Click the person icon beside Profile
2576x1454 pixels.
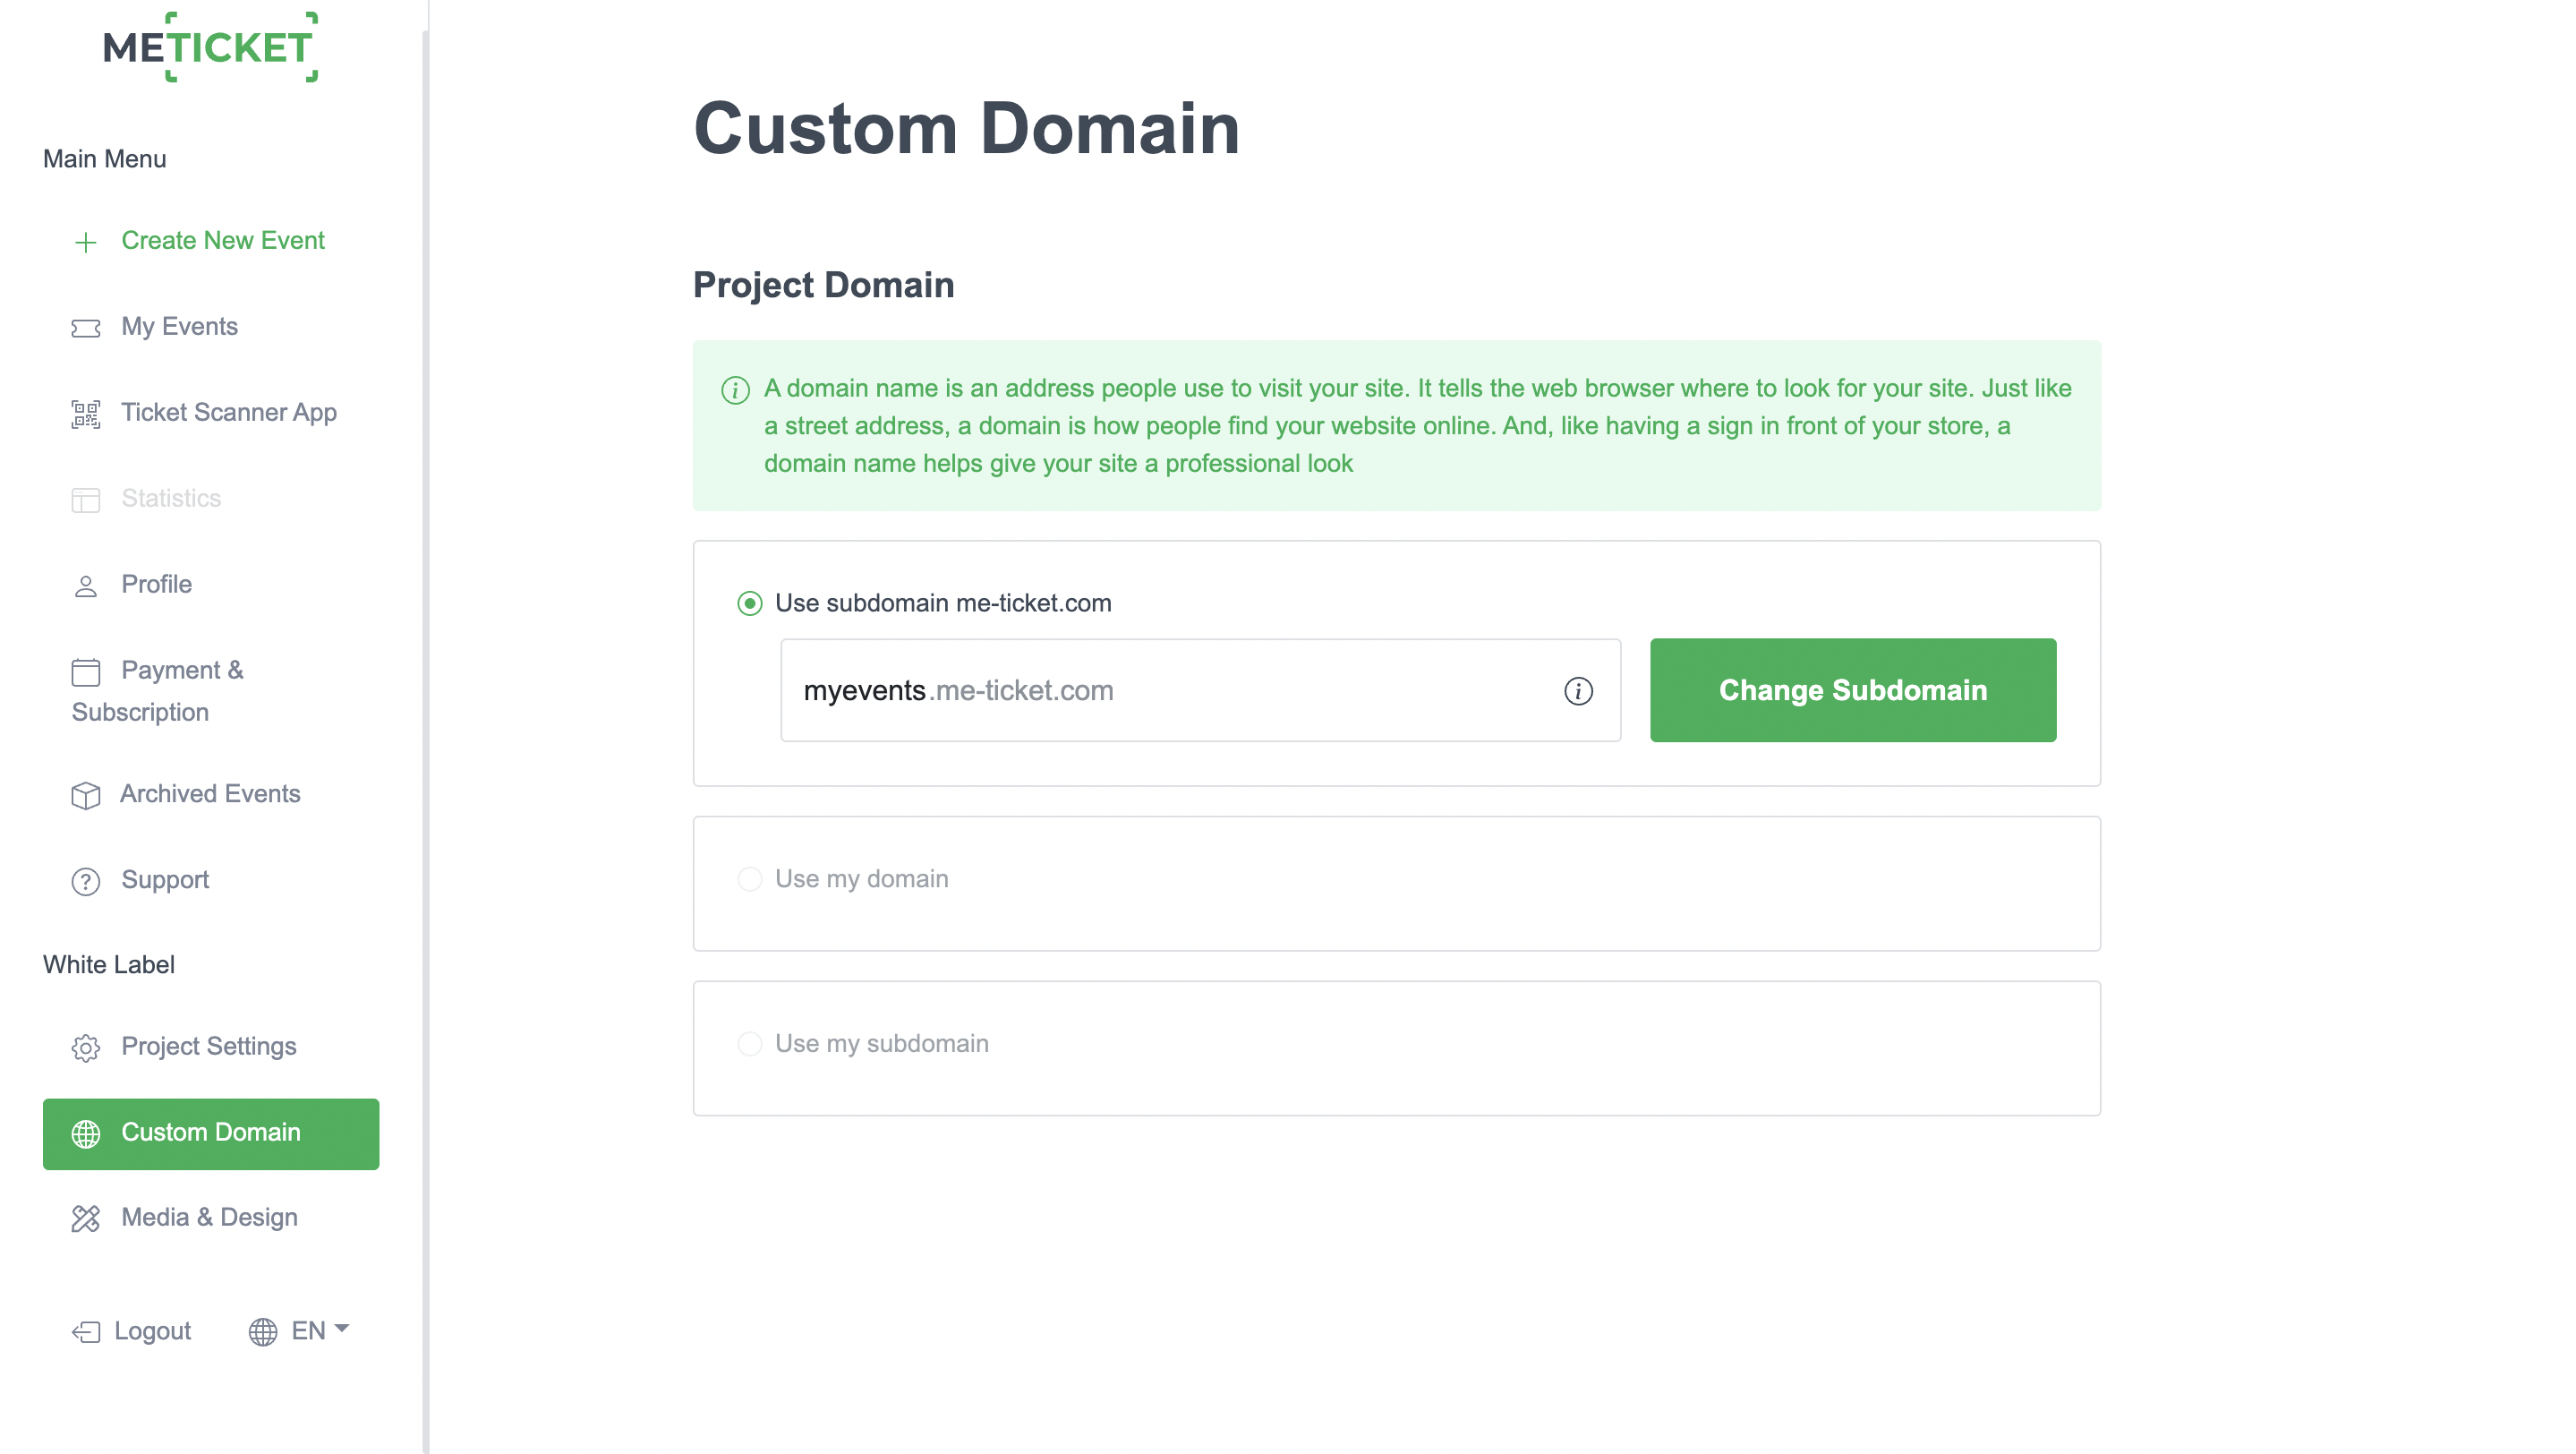pyautogui.click(x=86, y=586)
